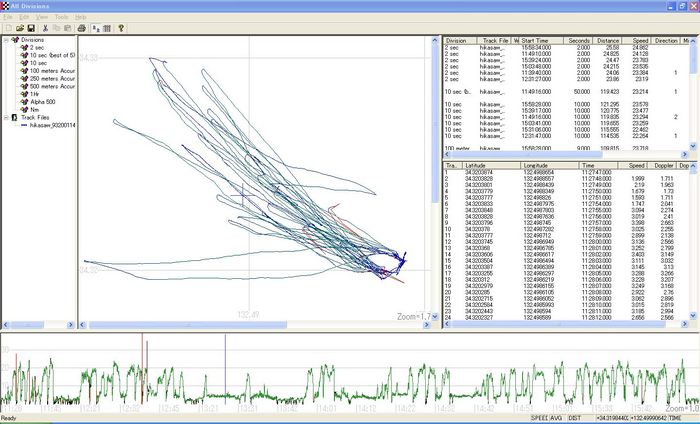The height and width of the screenshot is (424, 700).
Task: Click the New file toolbar icon
Action: [6, 28]
